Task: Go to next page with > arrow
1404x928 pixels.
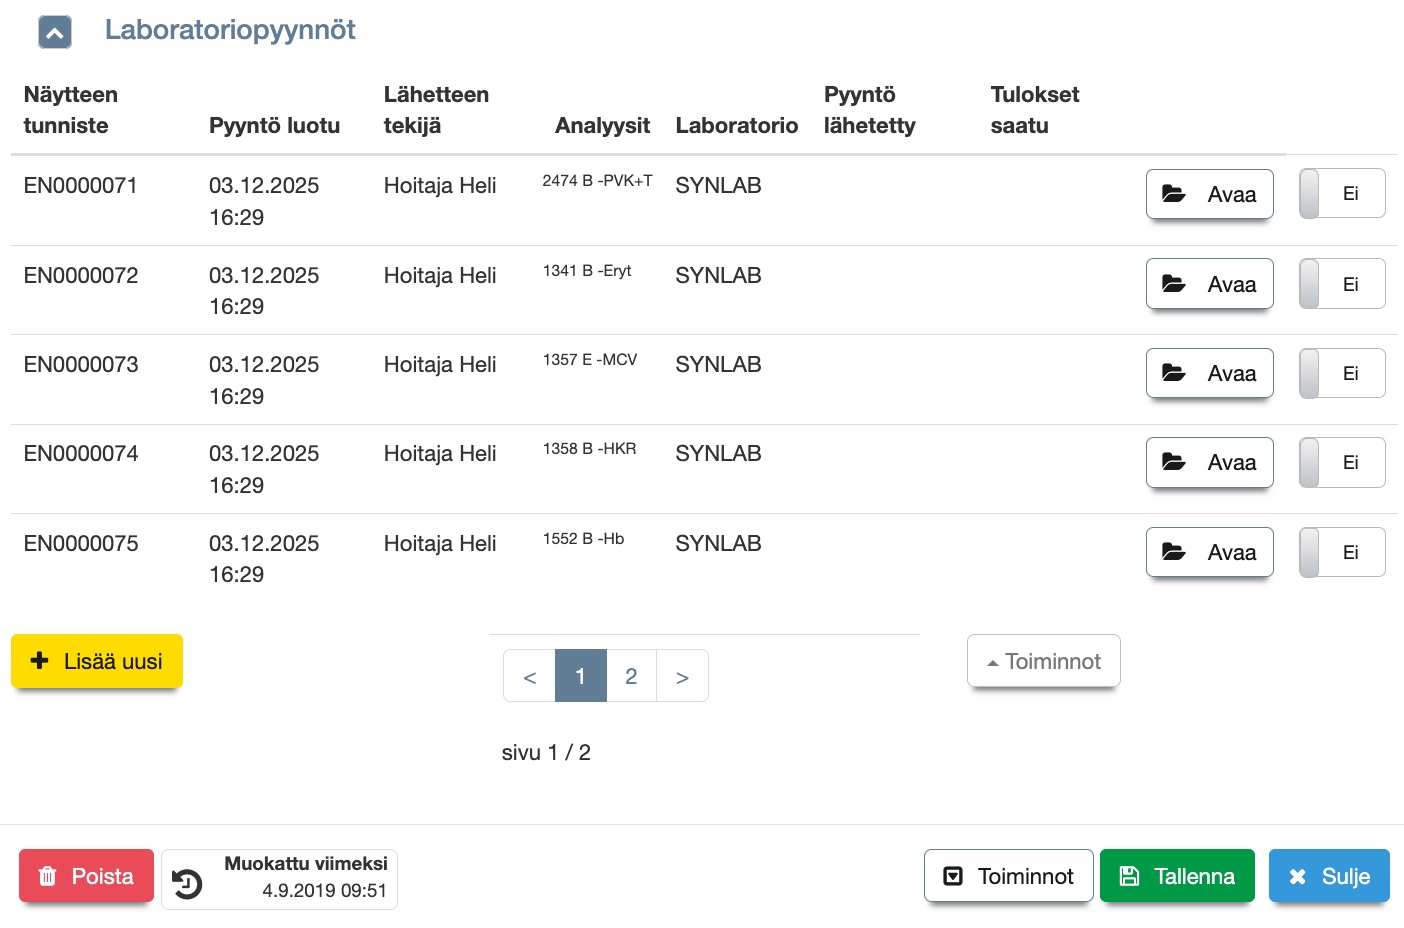Action: tap(682, 677)
